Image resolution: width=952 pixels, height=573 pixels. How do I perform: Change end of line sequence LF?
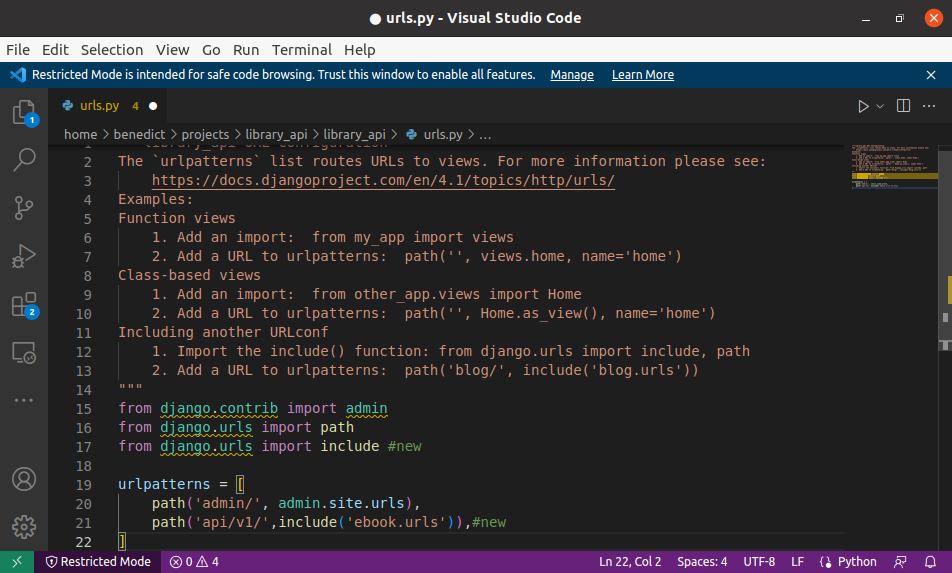(797, 562)
